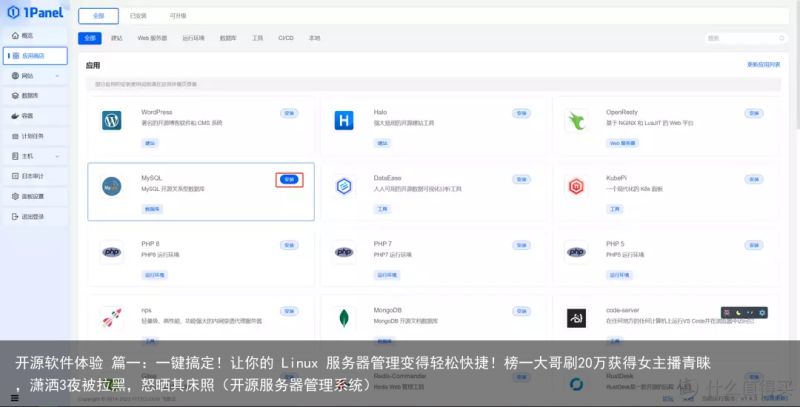Viewport: 800px width, 407px height.
Task: Install Halo with its 安装 button
Action: pos(521,113)
